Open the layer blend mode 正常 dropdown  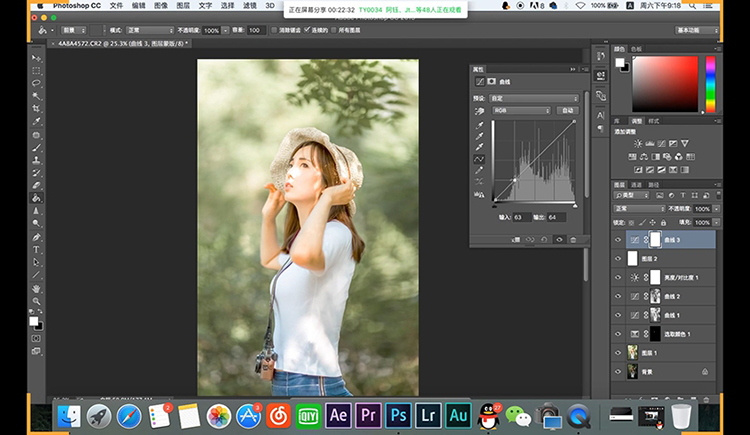pos(640,209)
